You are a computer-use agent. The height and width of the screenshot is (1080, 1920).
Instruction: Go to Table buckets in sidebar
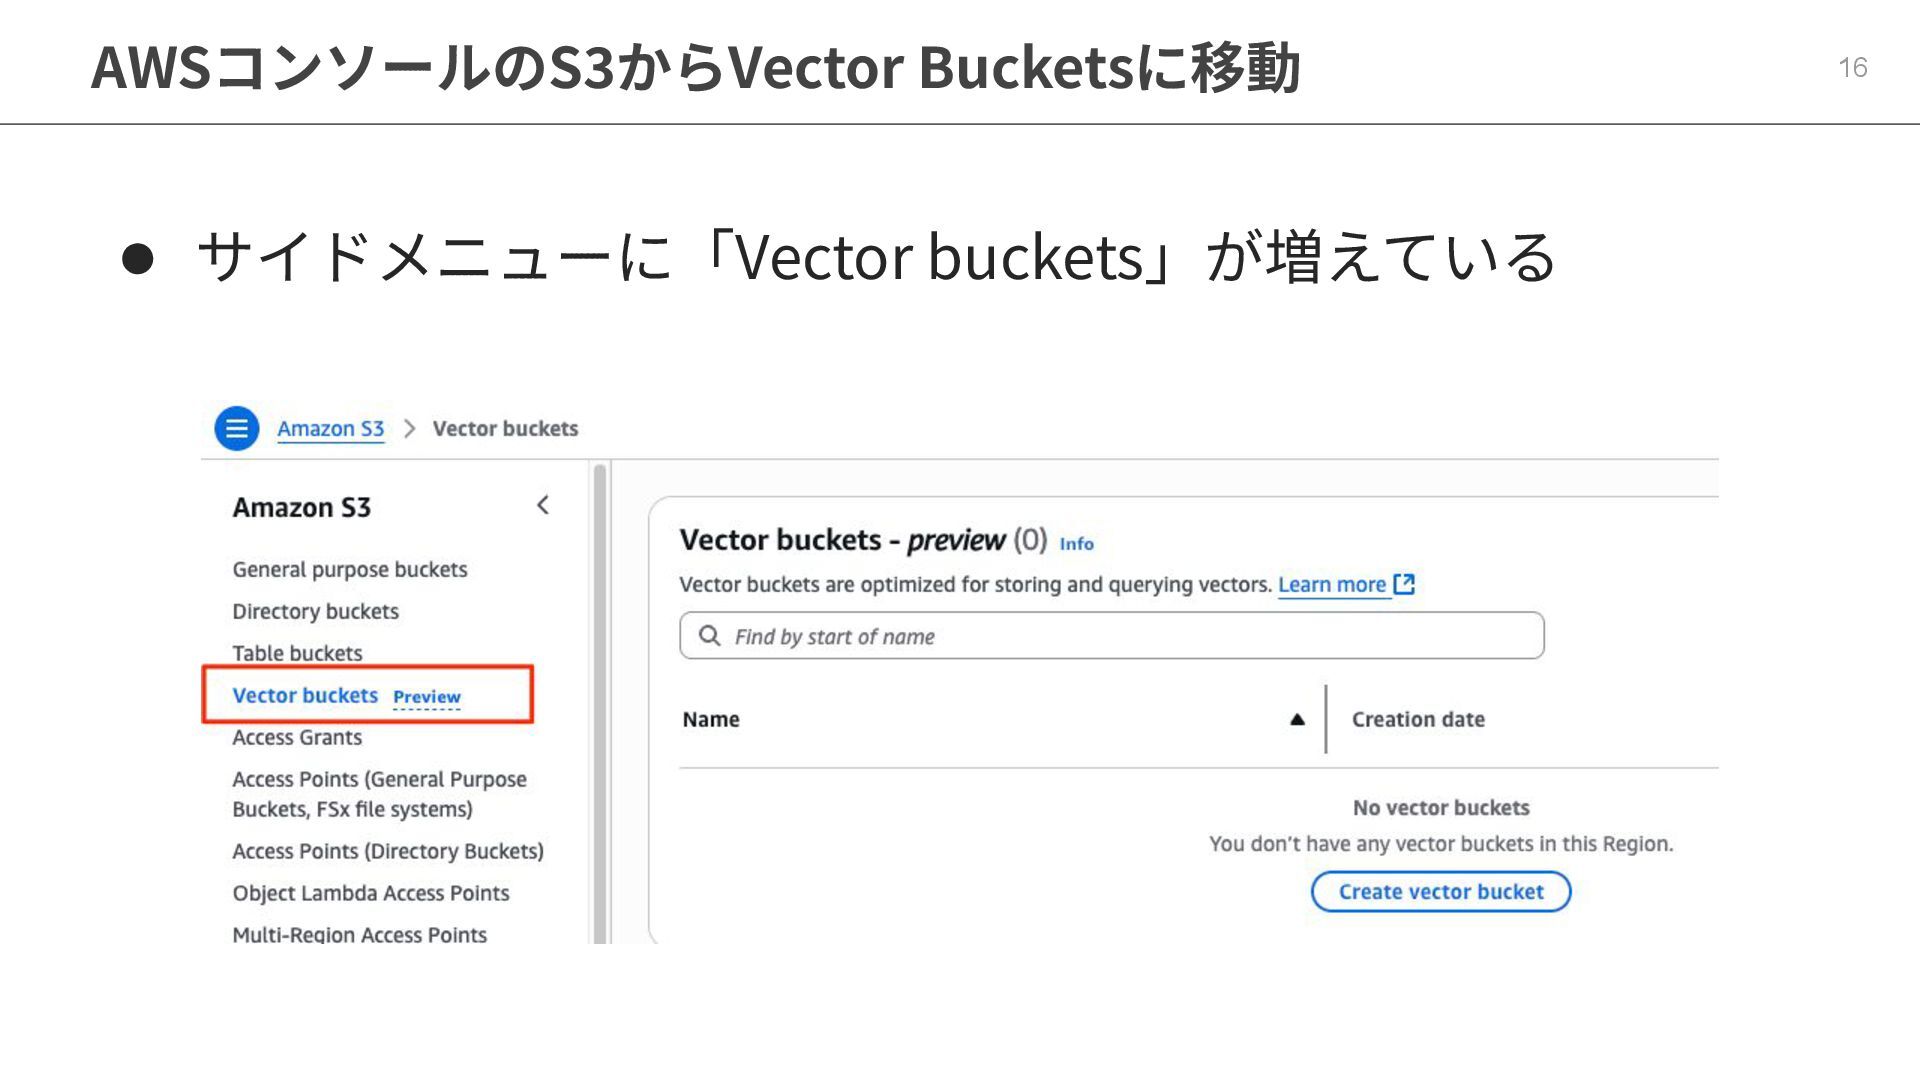click(297, 653)
